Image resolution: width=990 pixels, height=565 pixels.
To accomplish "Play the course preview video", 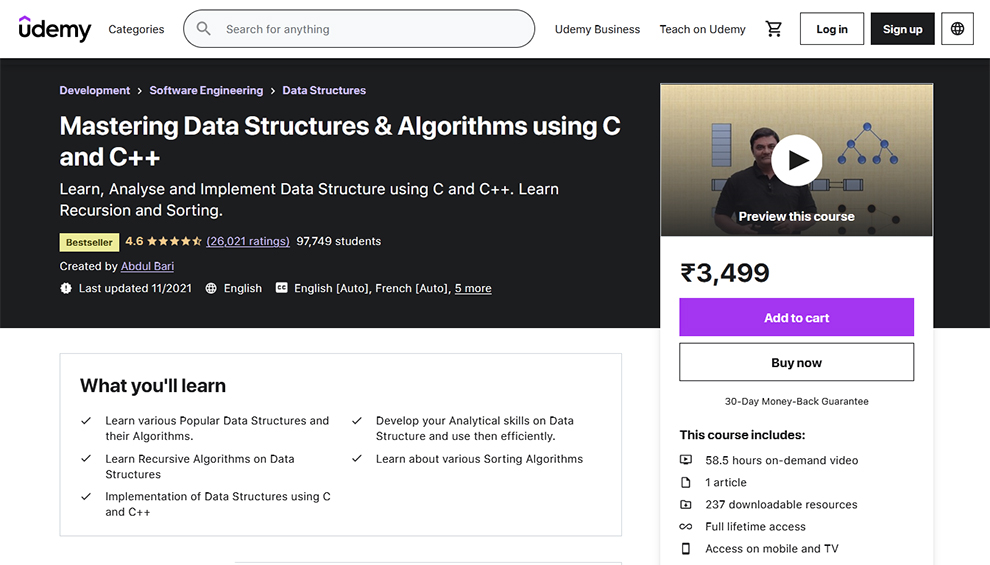I will (x=797, y=160).
